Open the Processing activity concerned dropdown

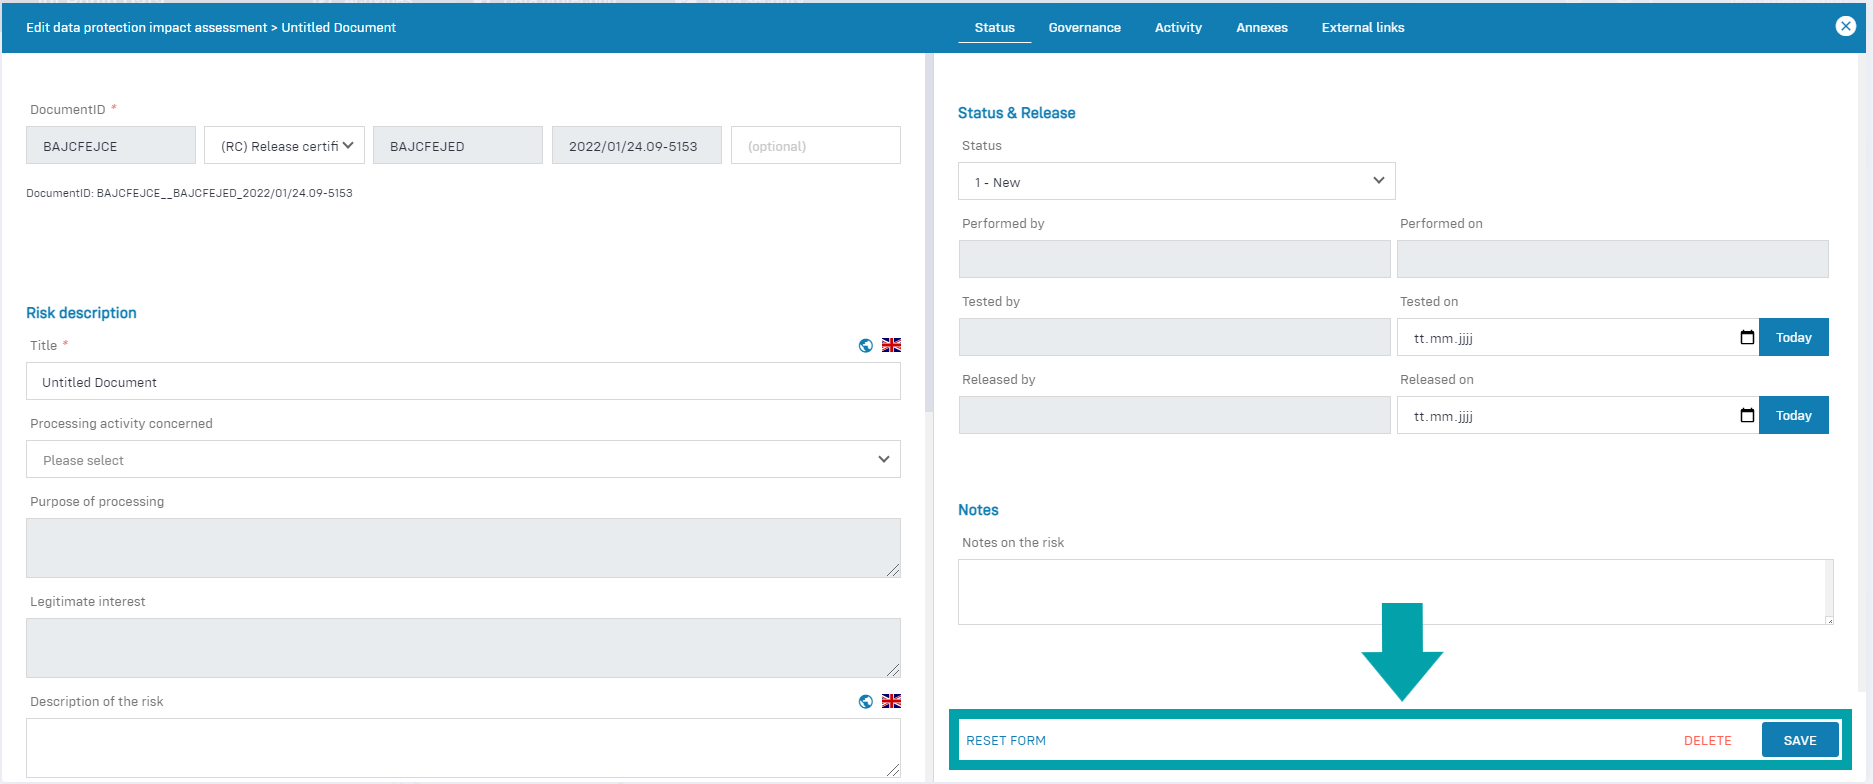[463, 460]
